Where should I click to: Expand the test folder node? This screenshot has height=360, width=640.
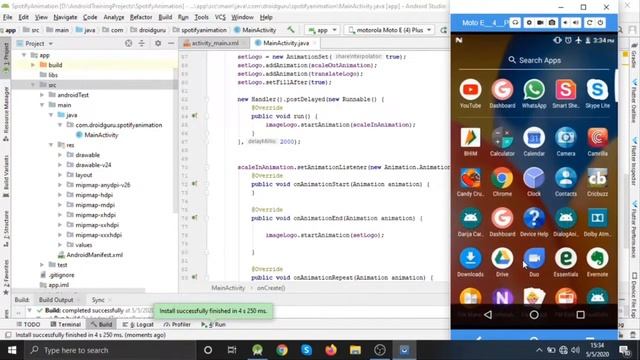click(42, 265)
